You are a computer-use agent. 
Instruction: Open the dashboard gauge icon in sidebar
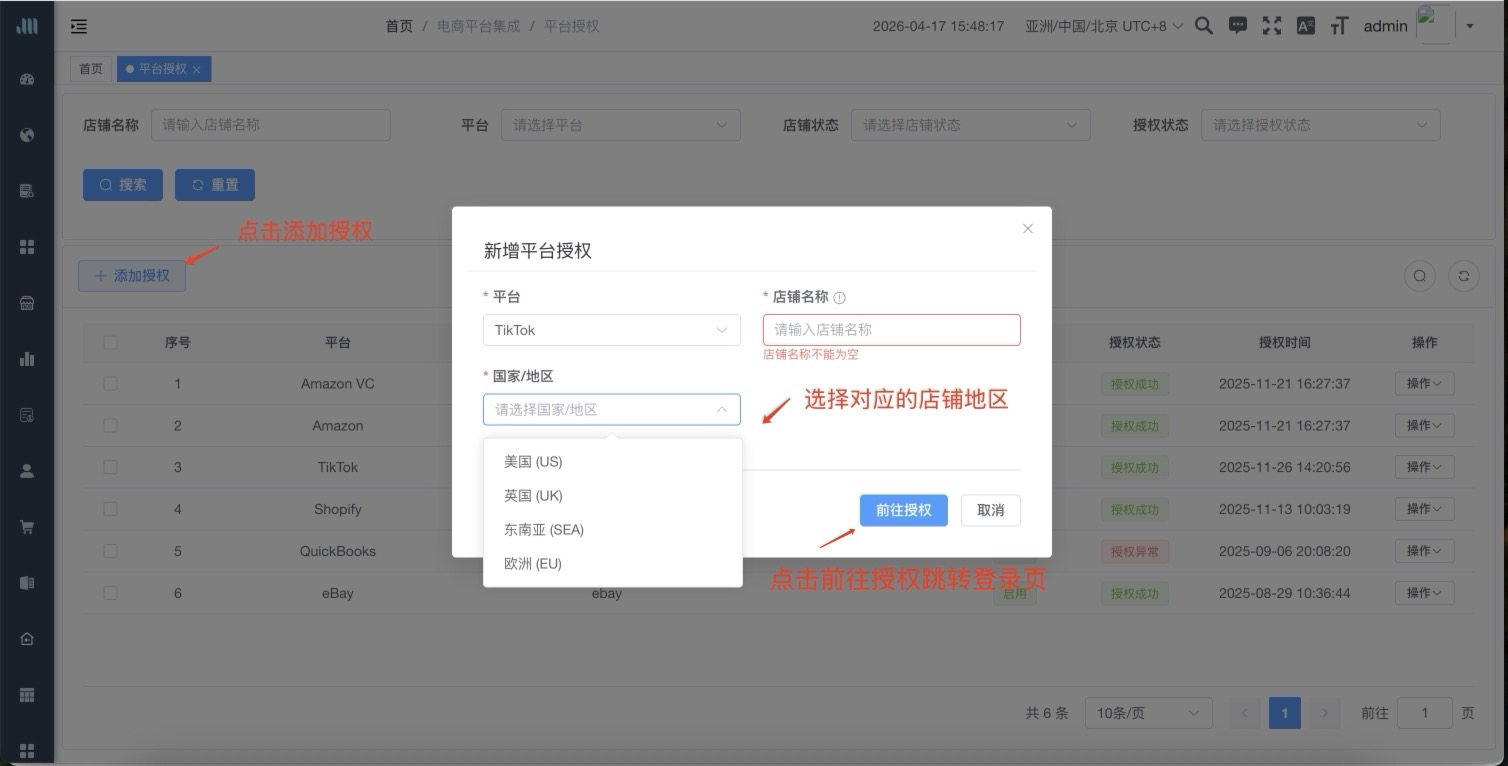[x=27, y=79]
